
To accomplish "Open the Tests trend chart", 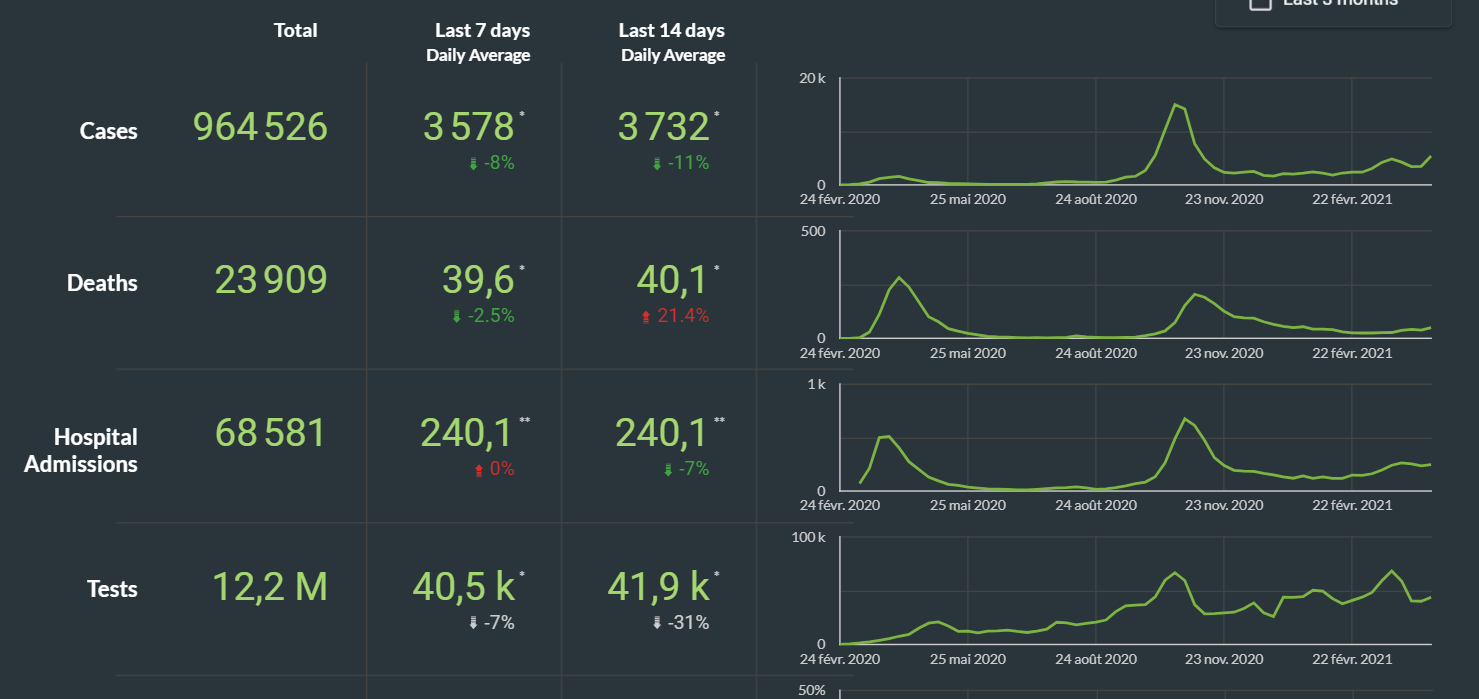I will coord(1135,592).
